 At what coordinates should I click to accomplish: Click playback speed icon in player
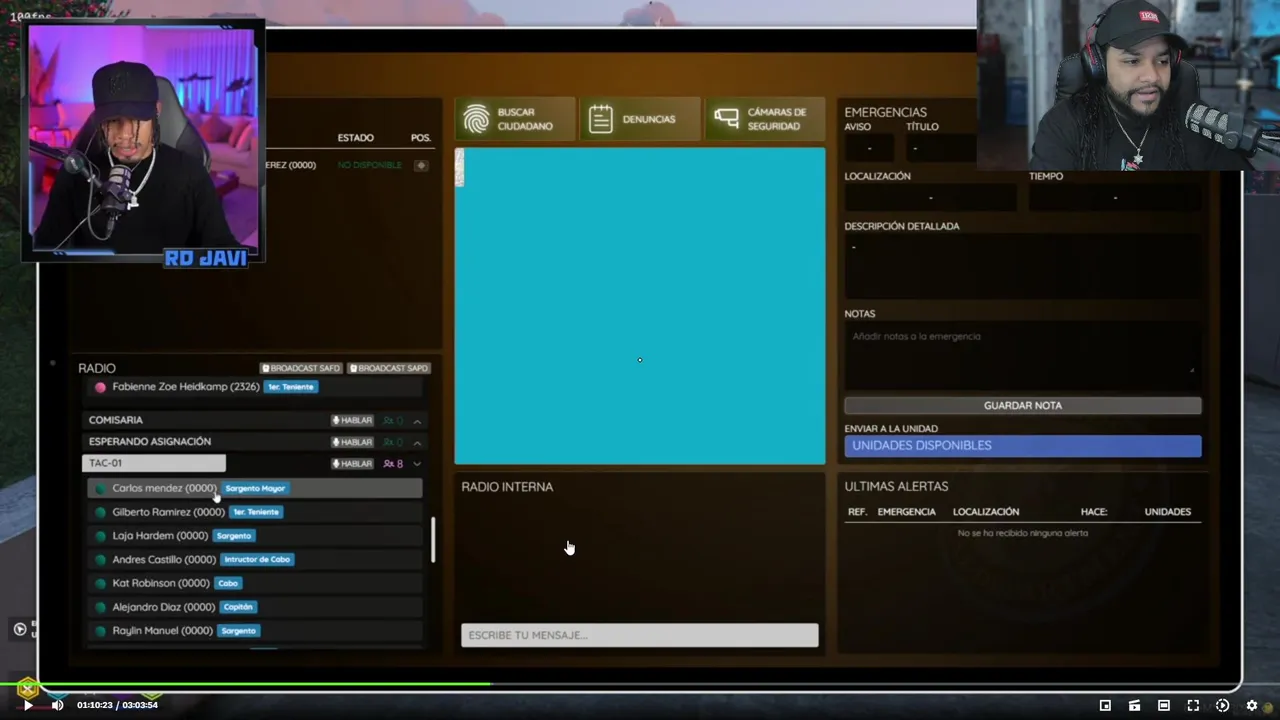pos(1222,705)
